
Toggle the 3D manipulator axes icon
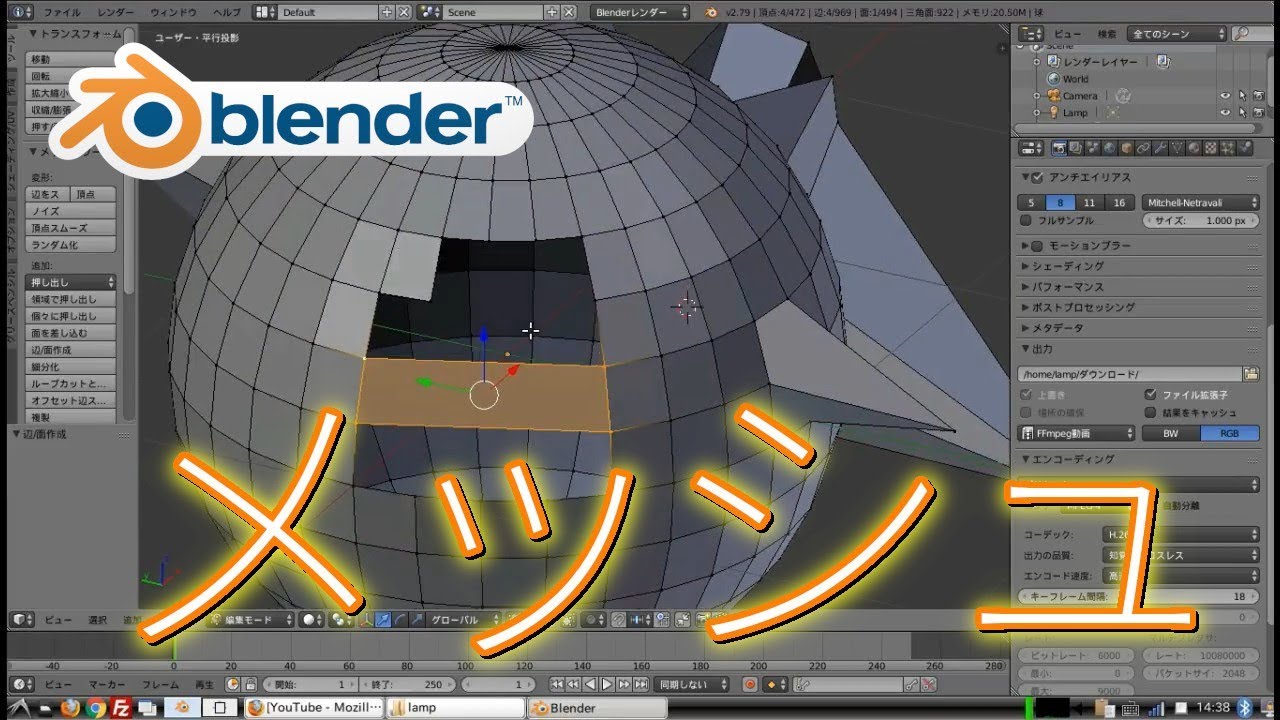pos(367,620)
